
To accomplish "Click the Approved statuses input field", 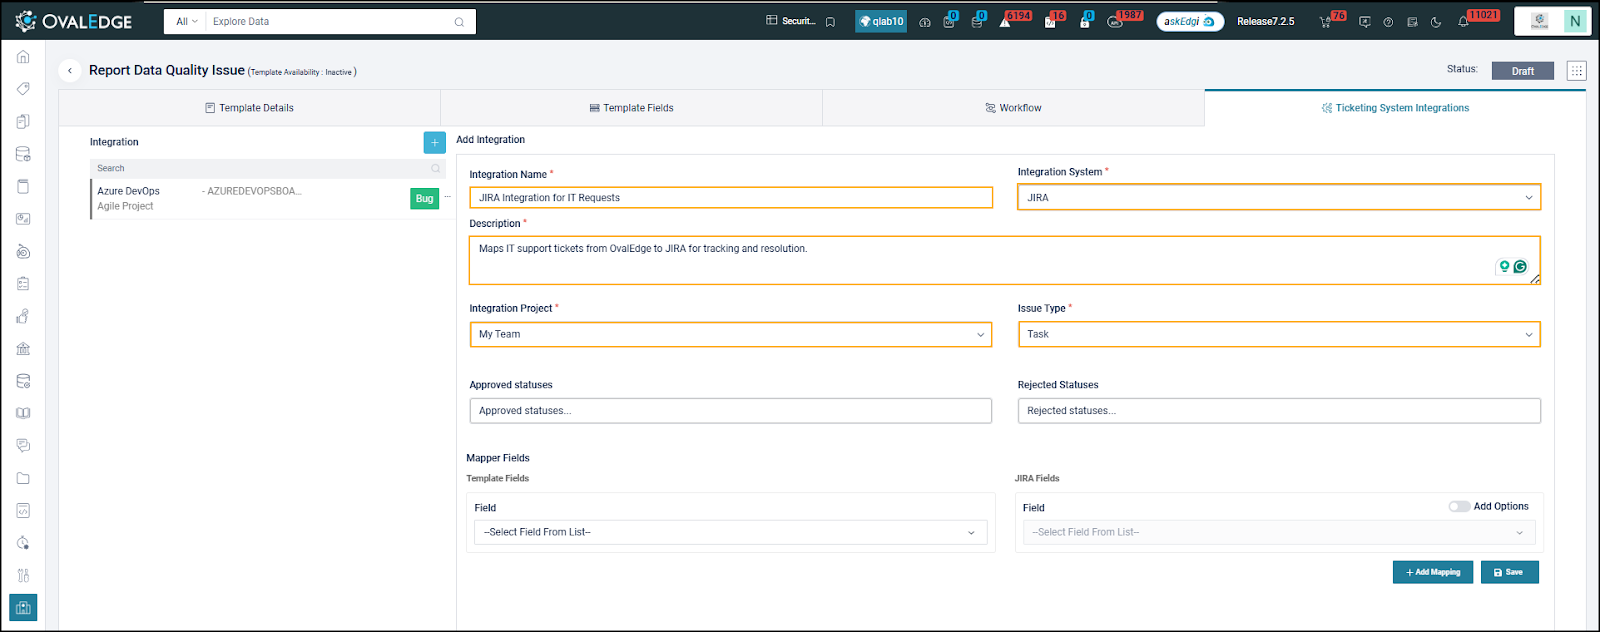I will coord(730,411).
